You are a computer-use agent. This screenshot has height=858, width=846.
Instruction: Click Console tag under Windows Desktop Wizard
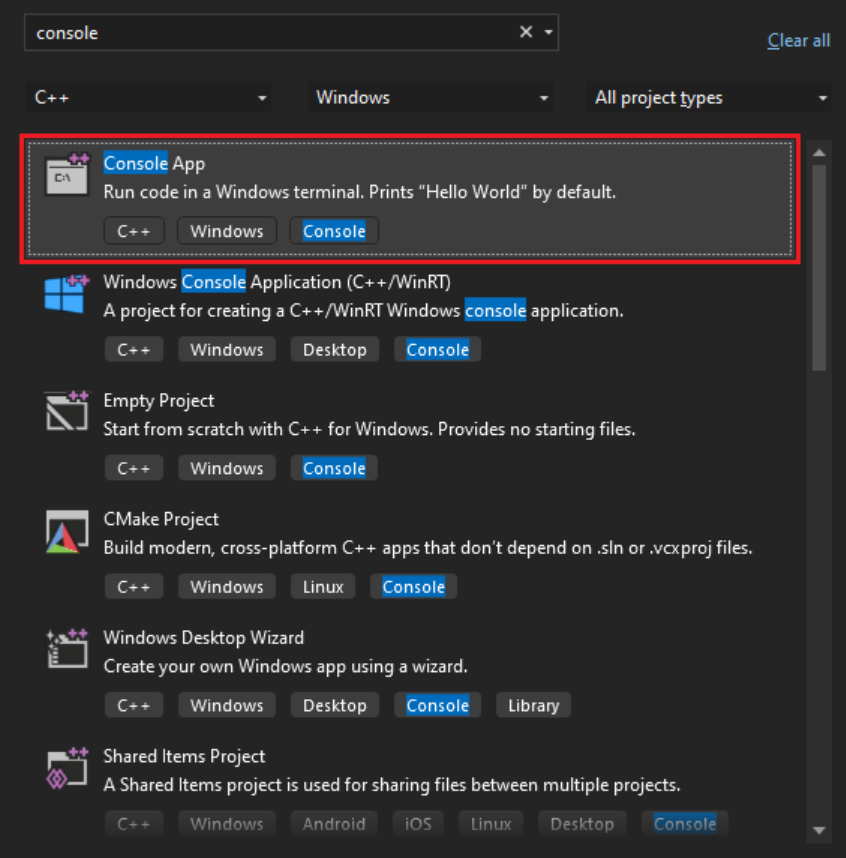[438, 705]
